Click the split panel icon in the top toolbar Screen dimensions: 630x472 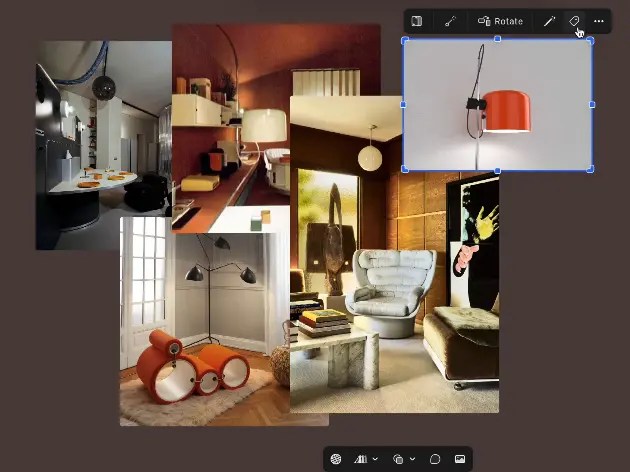point(417,21)
